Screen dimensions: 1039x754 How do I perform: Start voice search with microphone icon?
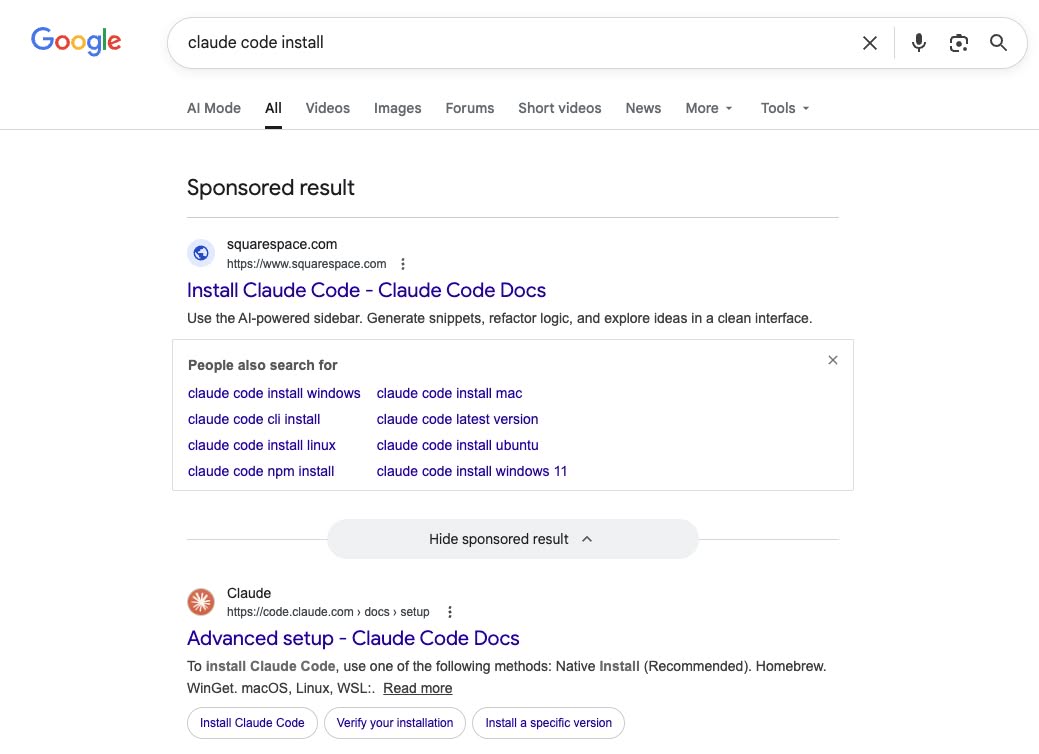coord(919,43)
